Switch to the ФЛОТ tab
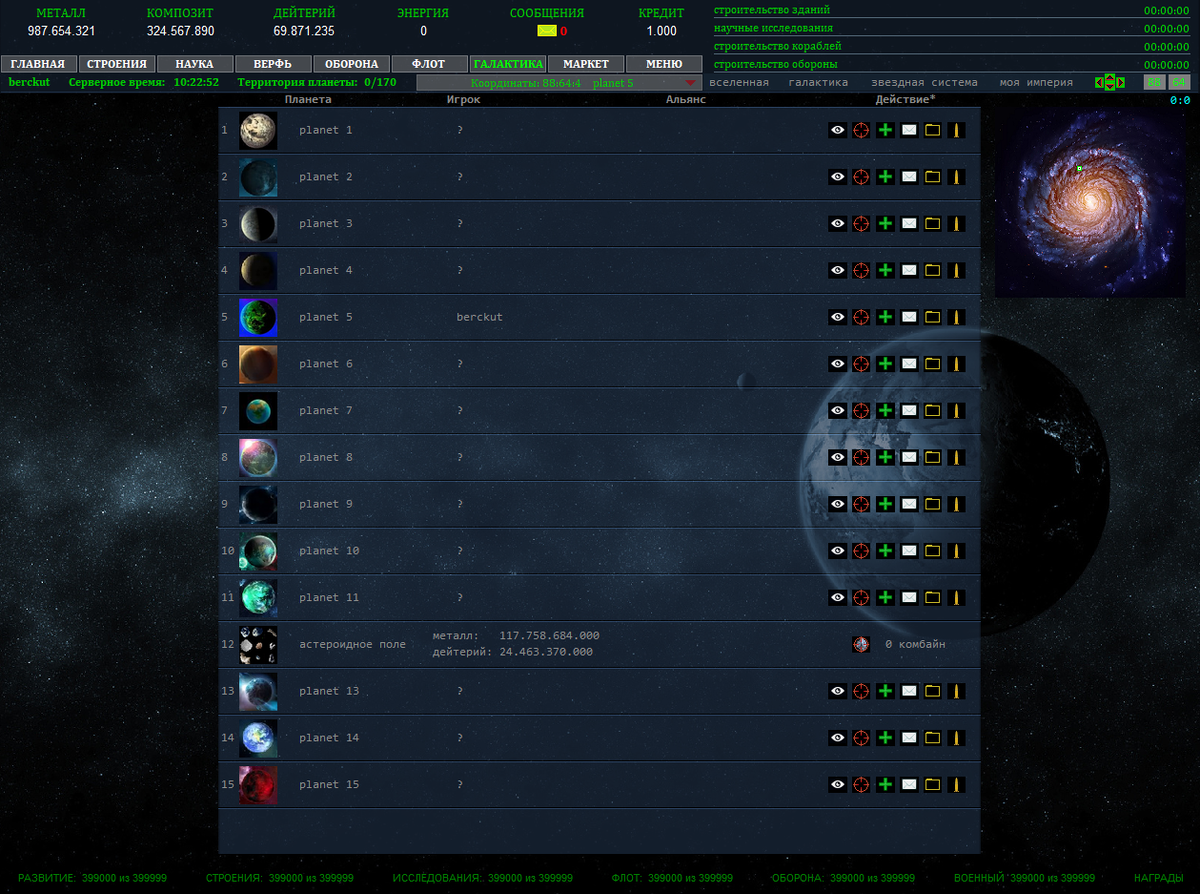 428,64
